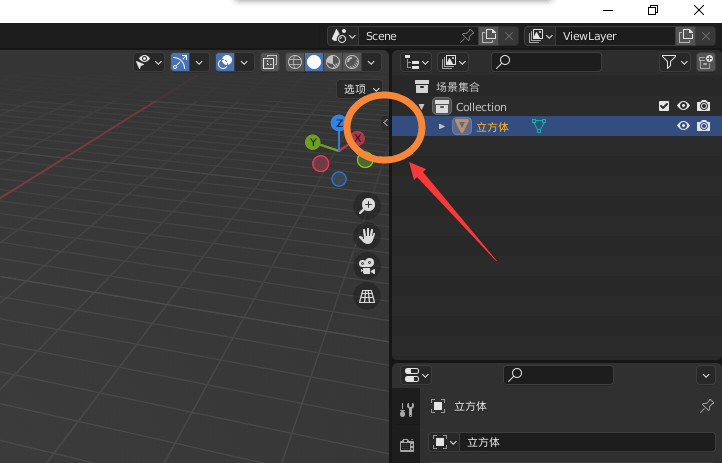Restore down the Blender window

pos(653,10)
